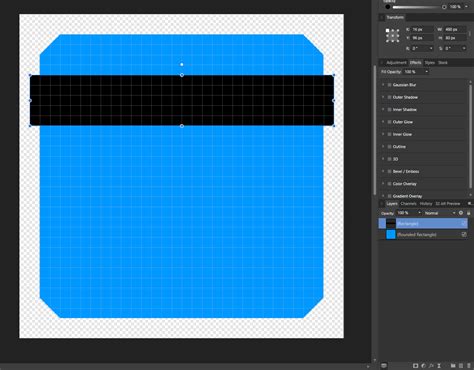Click the add pixel layer icon
The image size is (474, 370).
(x=461, y=366)
